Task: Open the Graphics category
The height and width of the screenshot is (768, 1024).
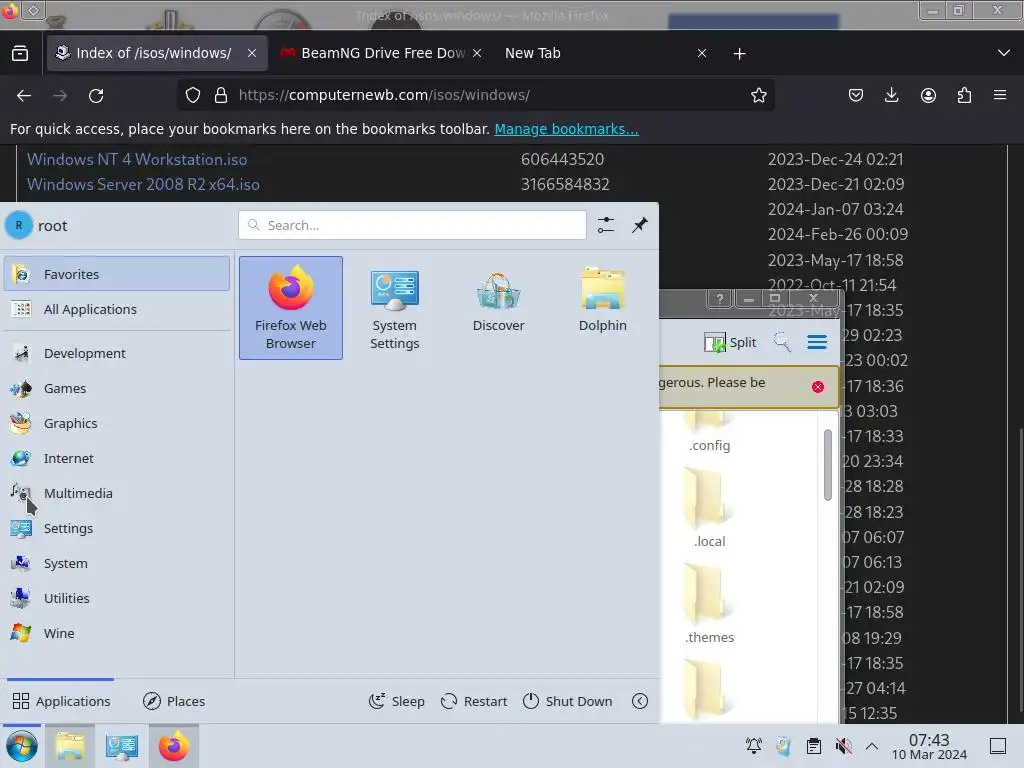Action: point(117,423)
